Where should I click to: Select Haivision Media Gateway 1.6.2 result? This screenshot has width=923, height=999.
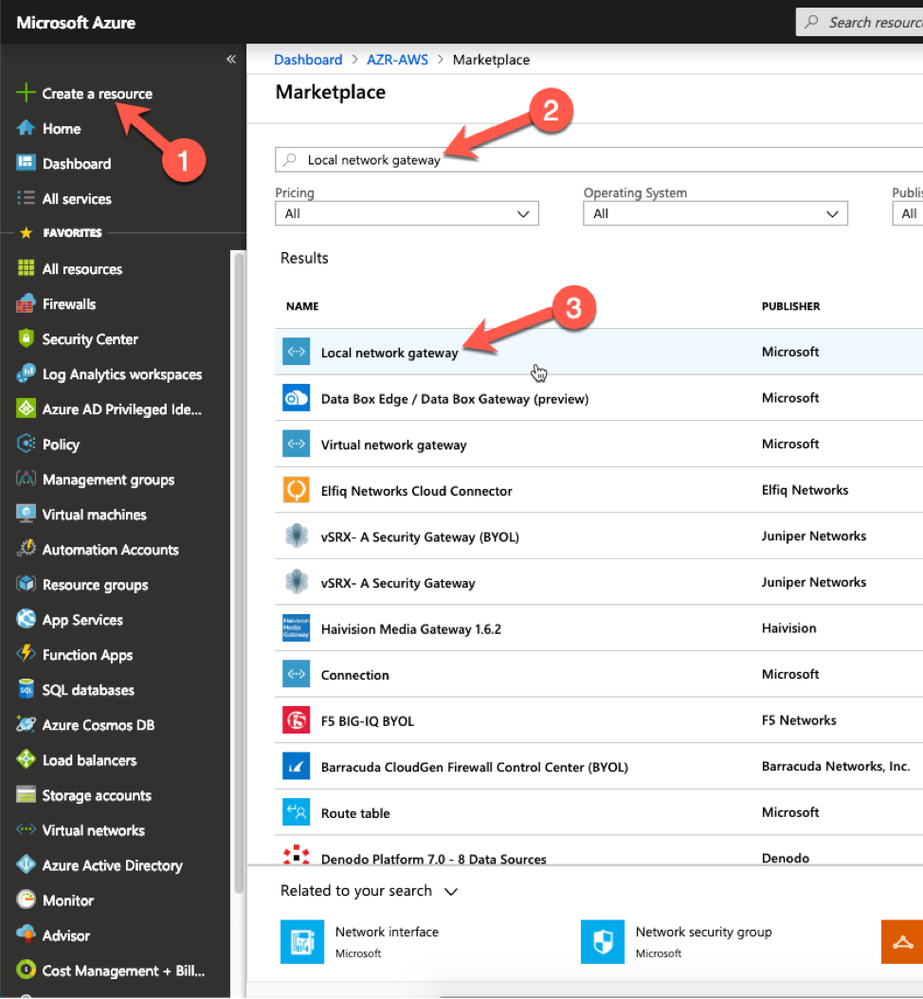pos(599,628)
